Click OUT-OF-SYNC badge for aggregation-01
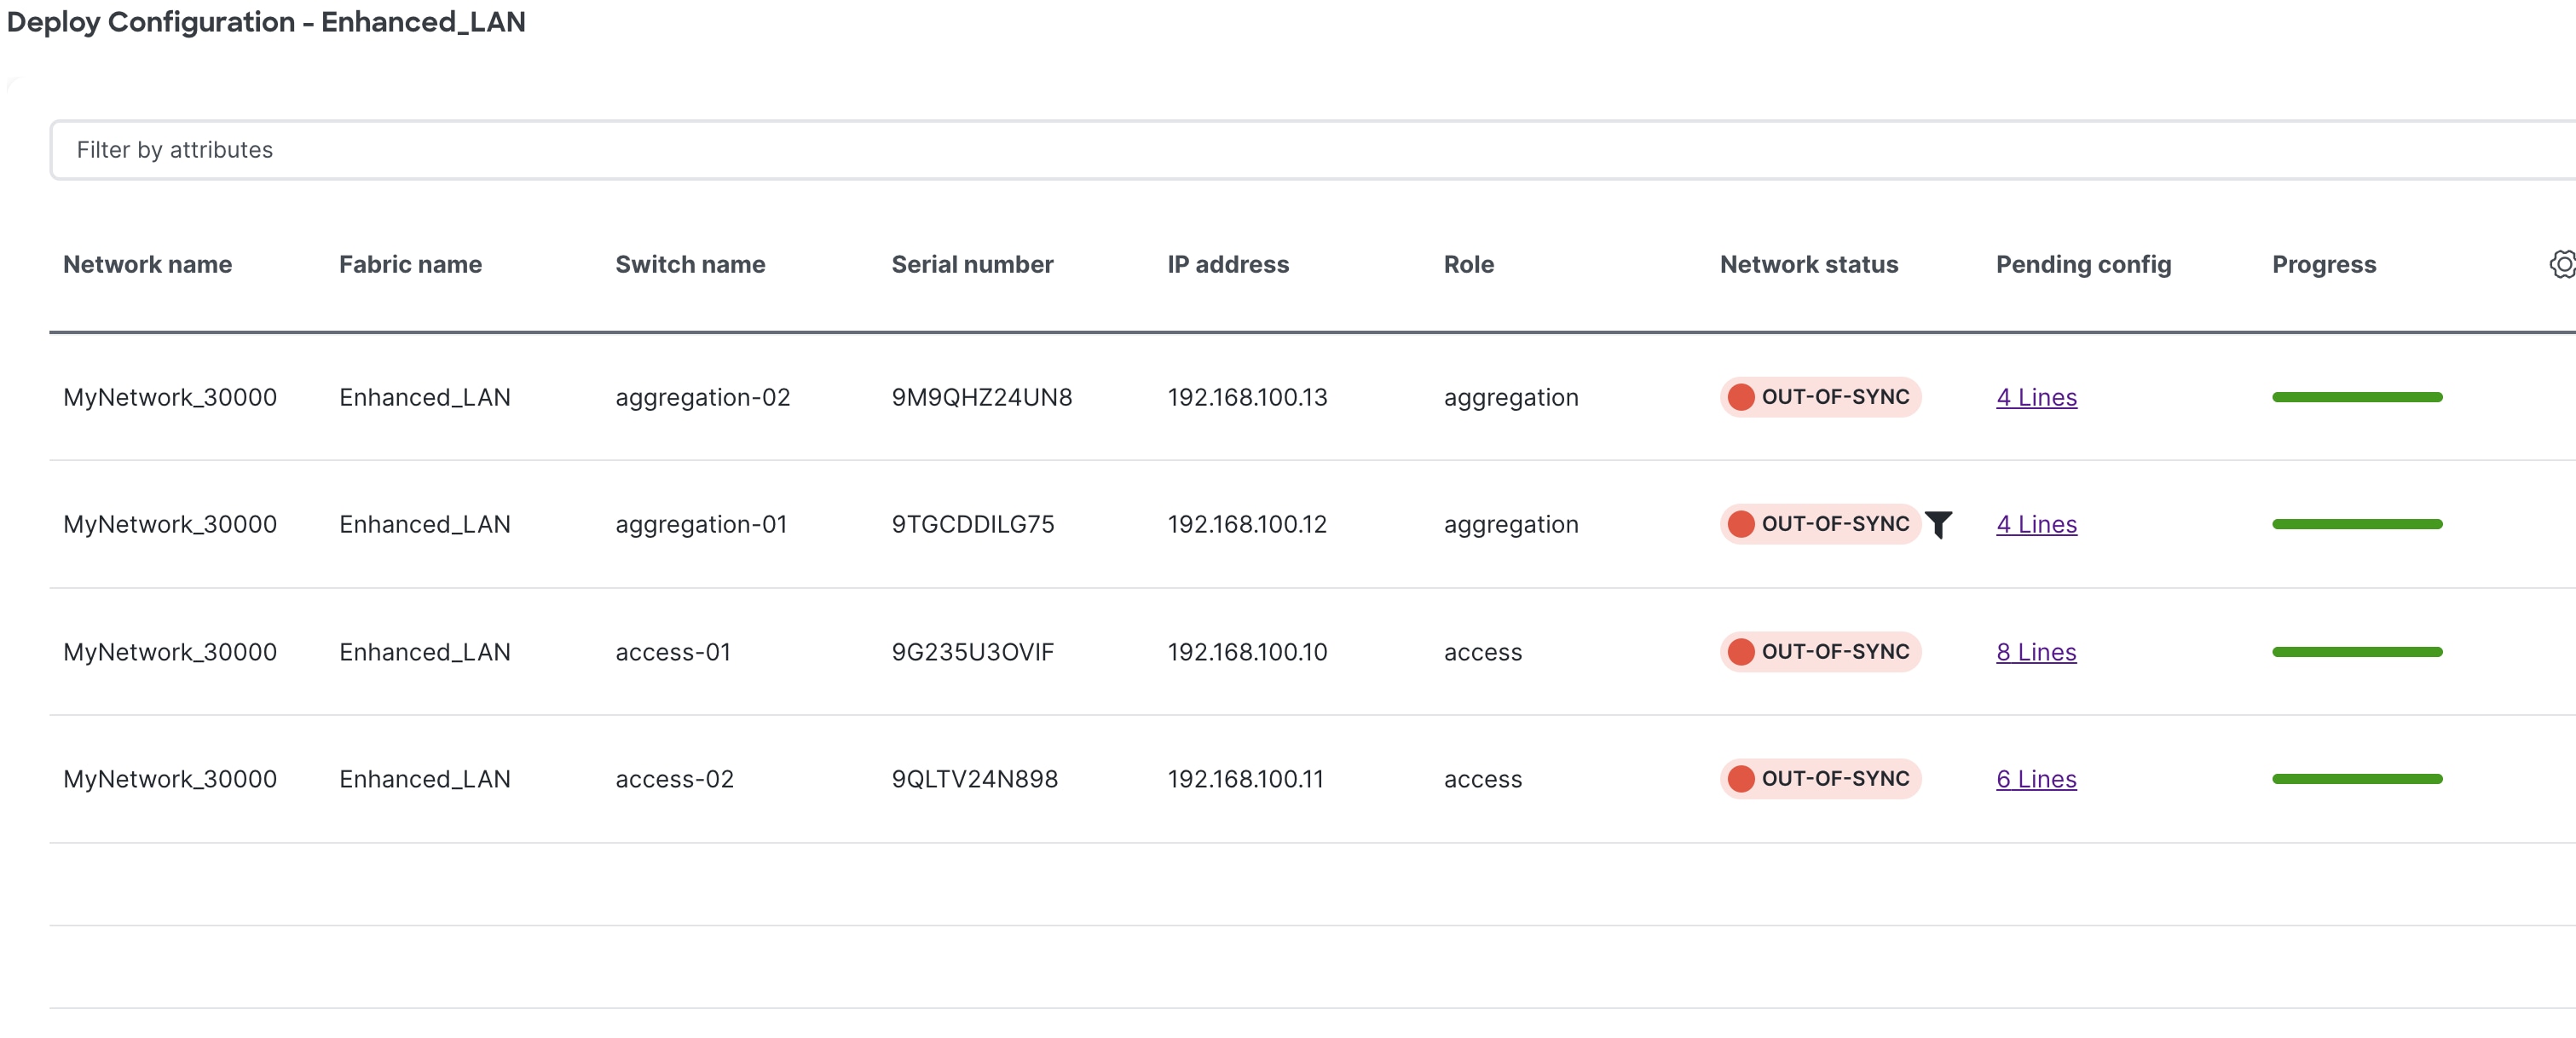This screenshot has width=2576, height=1038. (x=1834, y=524)
